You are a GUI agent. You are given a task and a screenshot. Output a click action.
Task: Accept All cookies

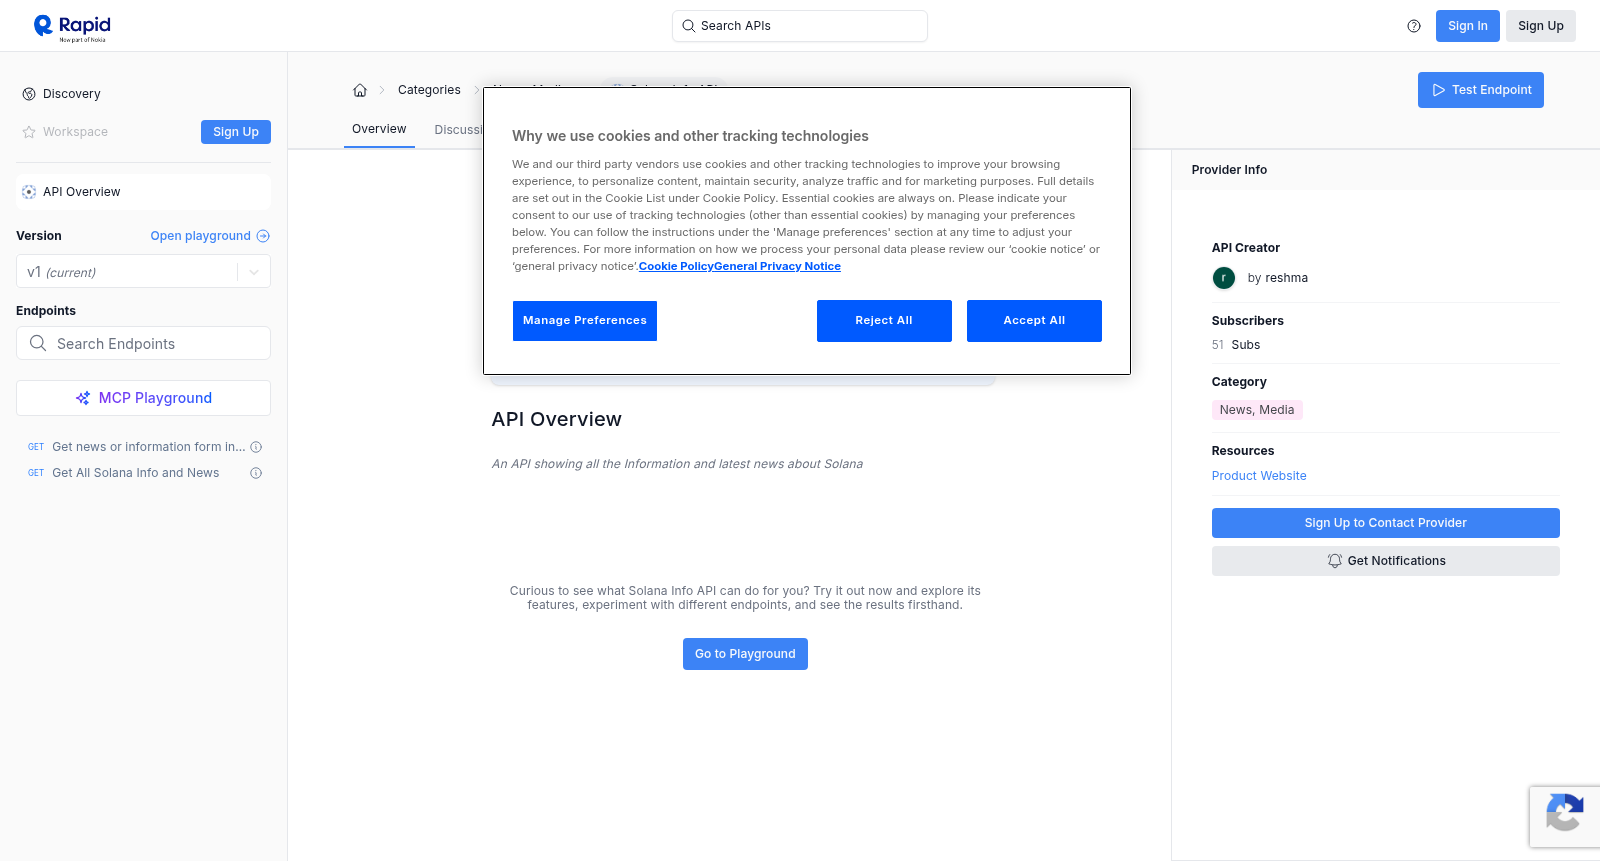1034,321
